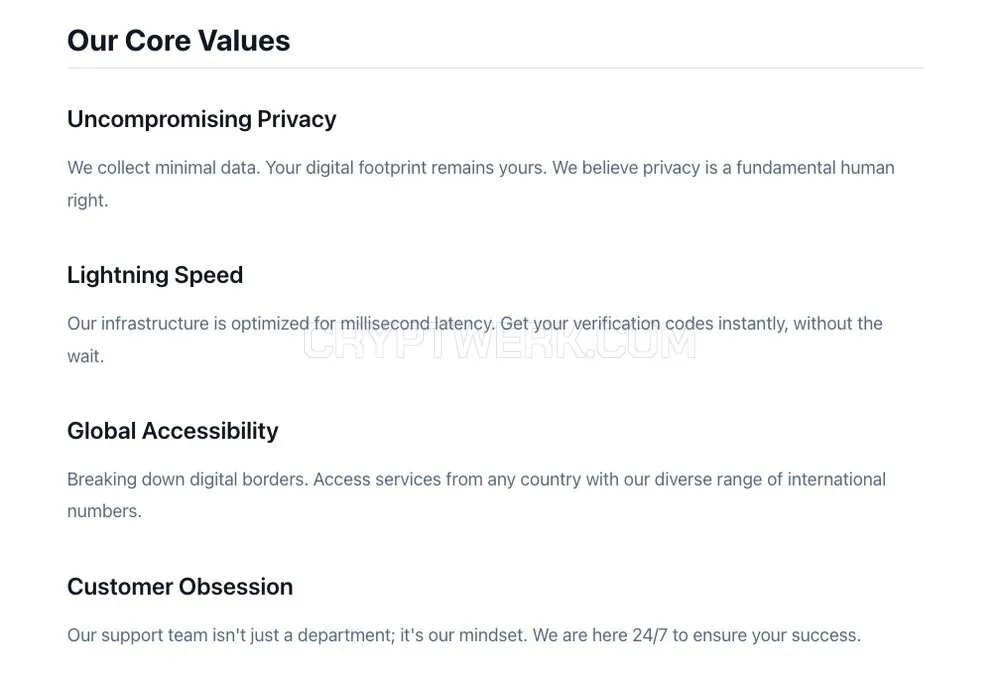The height and width of the screenshot is (681, 1000).
Task: Click the "We collect minimal data" sentence
Action: coord(164,168)
